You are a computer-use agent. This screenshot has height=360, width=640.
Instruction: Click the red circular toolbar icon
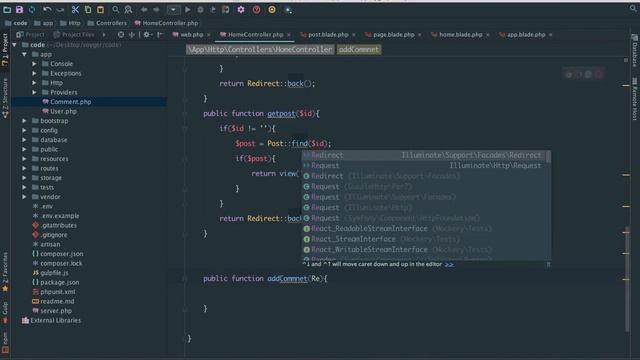(x=256, y=10)
